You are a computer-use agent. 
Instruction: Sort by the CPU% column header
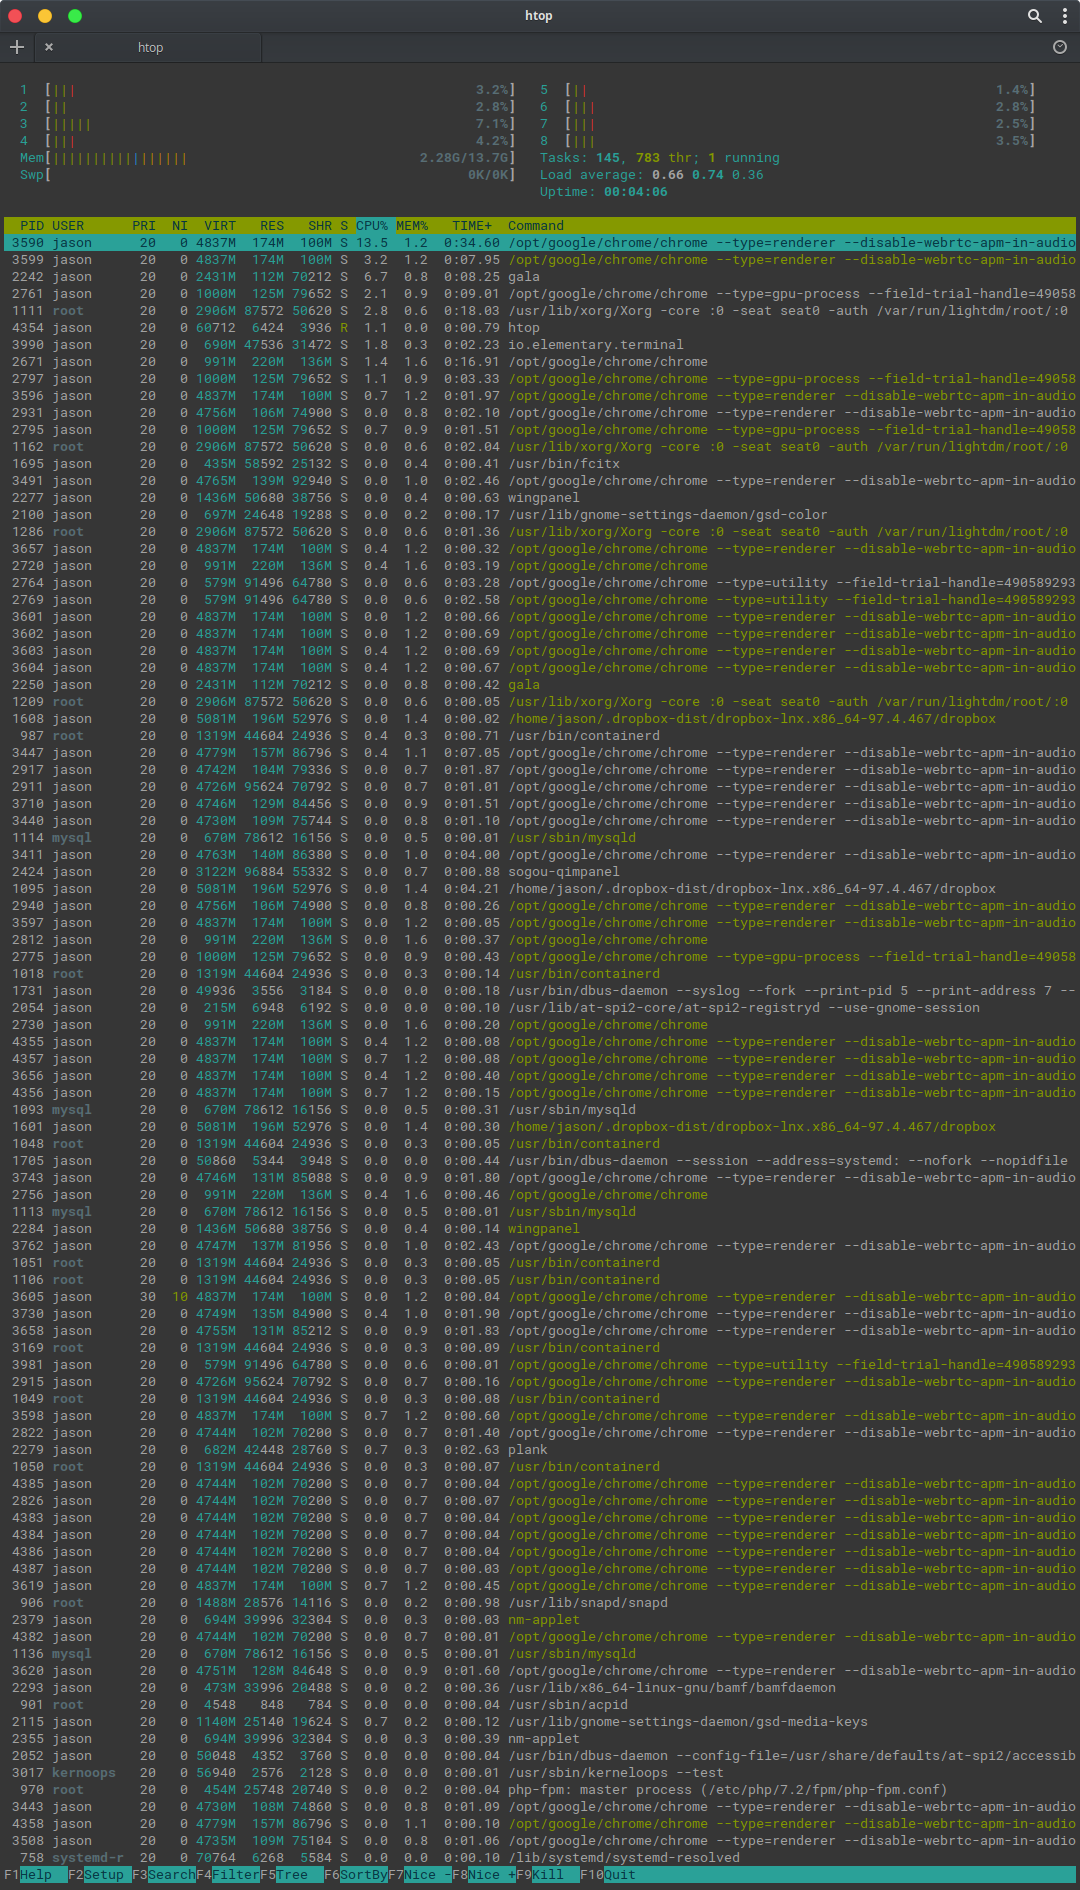tap(372, 226)
